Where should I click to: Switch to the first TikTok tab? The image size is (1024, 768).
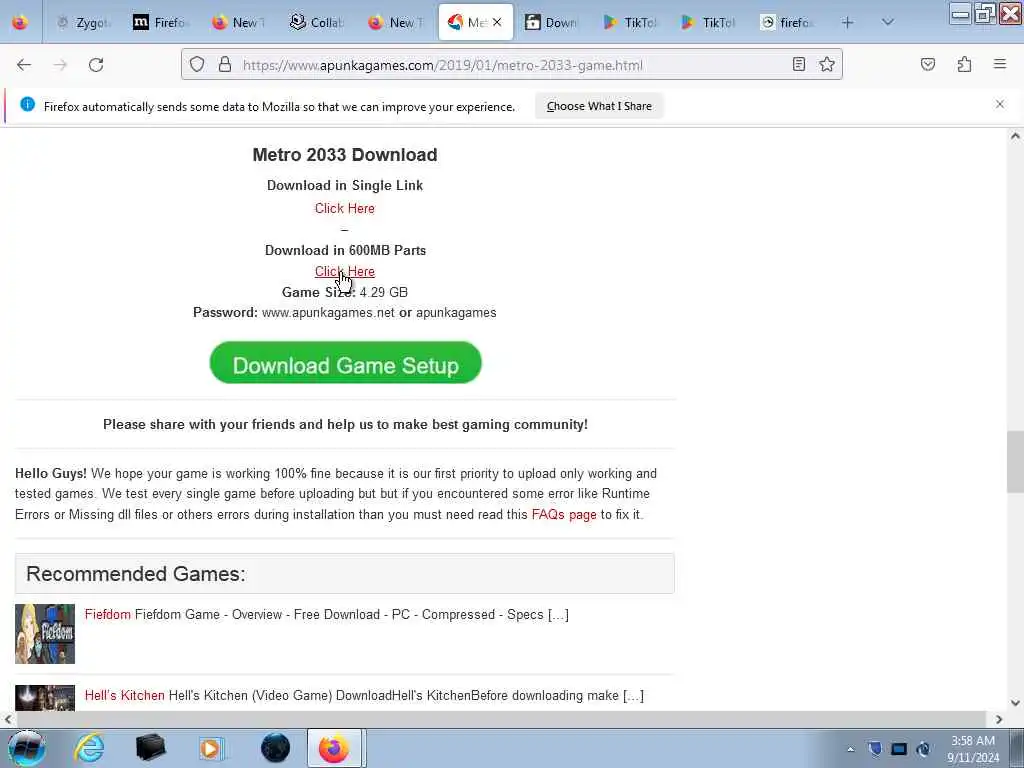coord(631,23)
